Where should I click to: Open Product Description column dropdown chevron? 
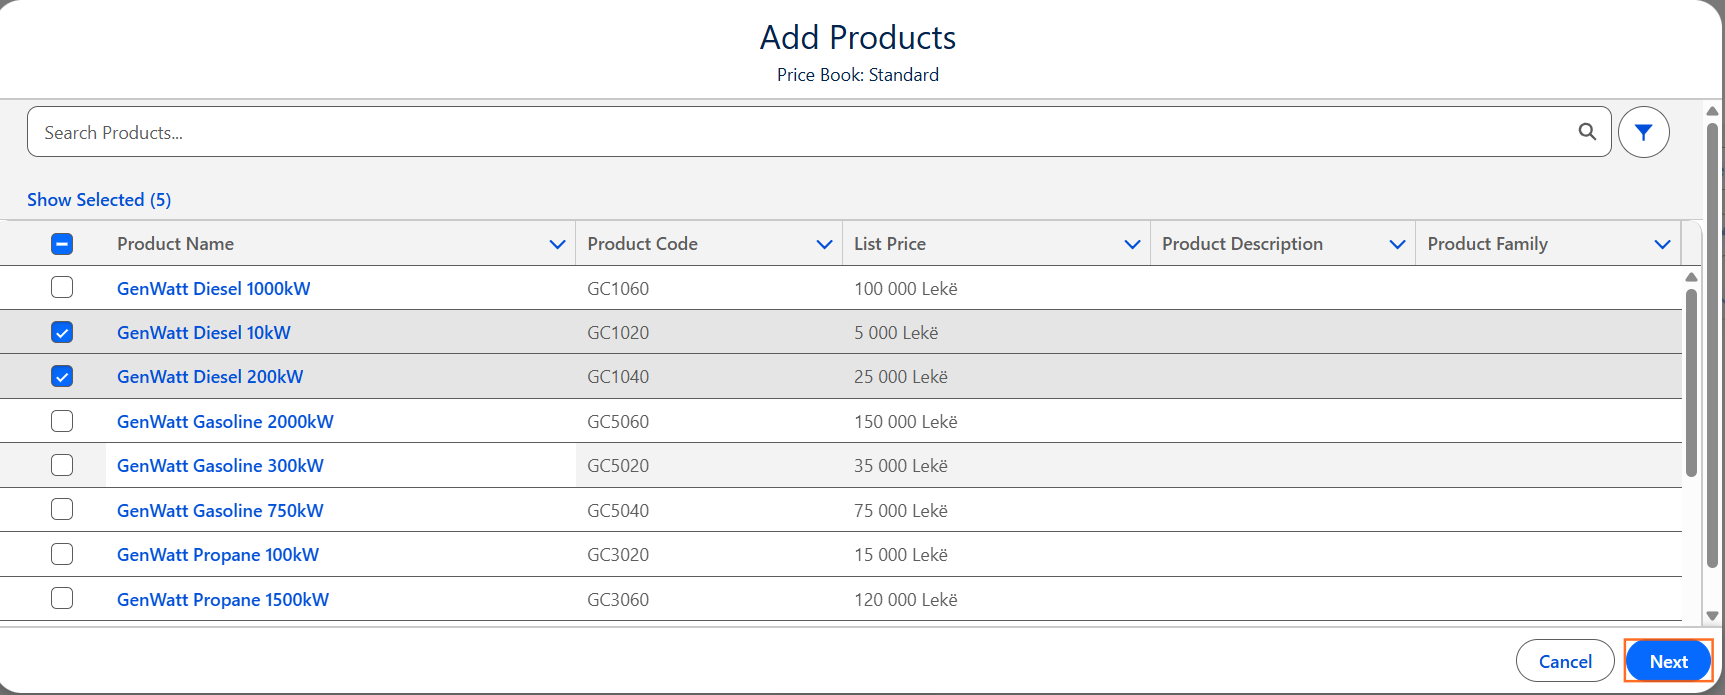[1397, 244]
